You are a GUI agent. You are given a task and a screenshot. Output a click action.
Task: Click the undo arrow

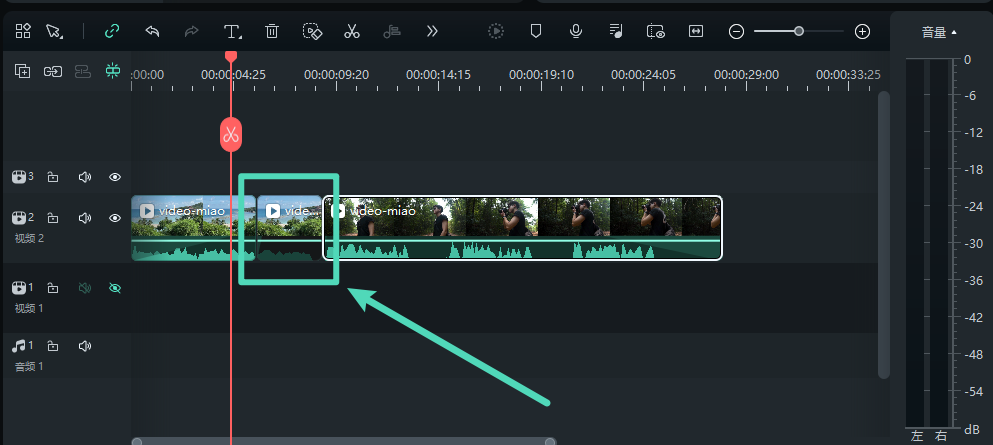(x=152, y=31)
